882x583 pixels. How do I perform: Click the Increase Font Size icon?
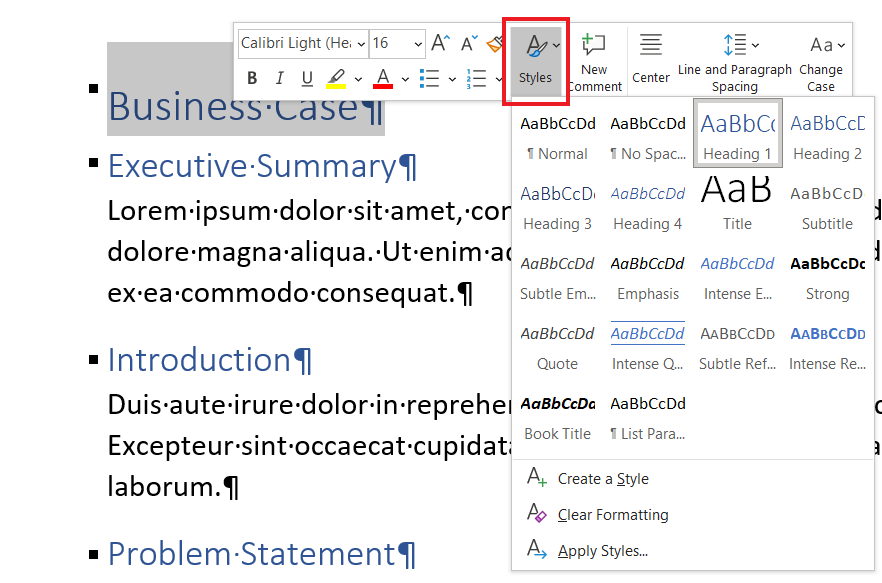click(x=440, y=43)
